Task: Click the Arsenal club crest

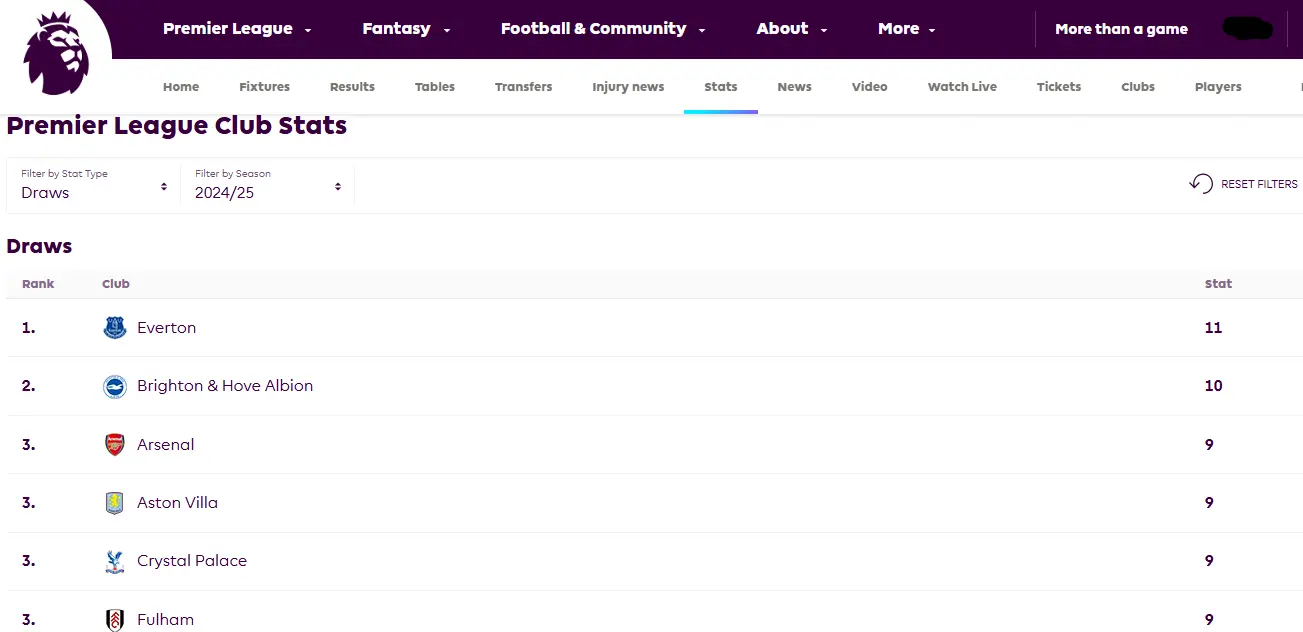Action: [x=115, y=445]
